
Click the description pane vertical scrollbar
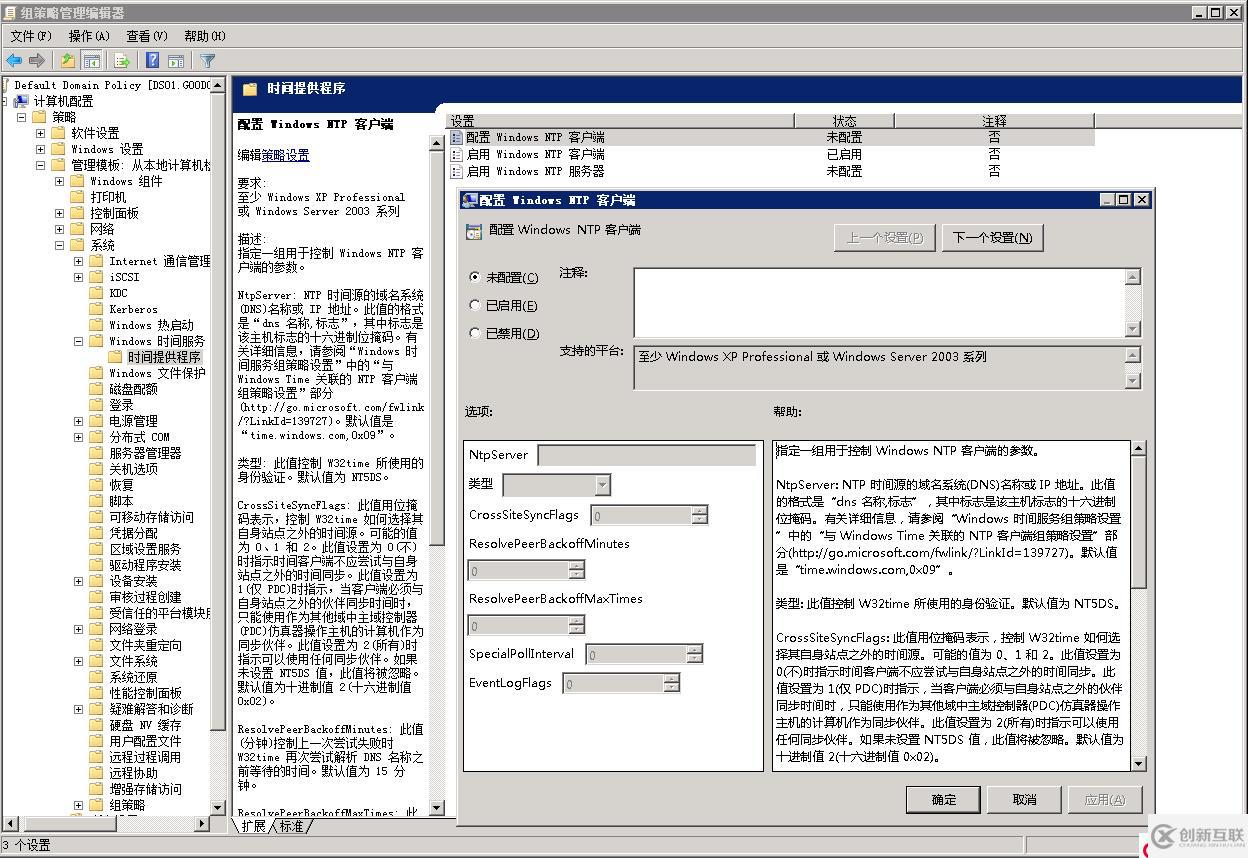(436, 476)
